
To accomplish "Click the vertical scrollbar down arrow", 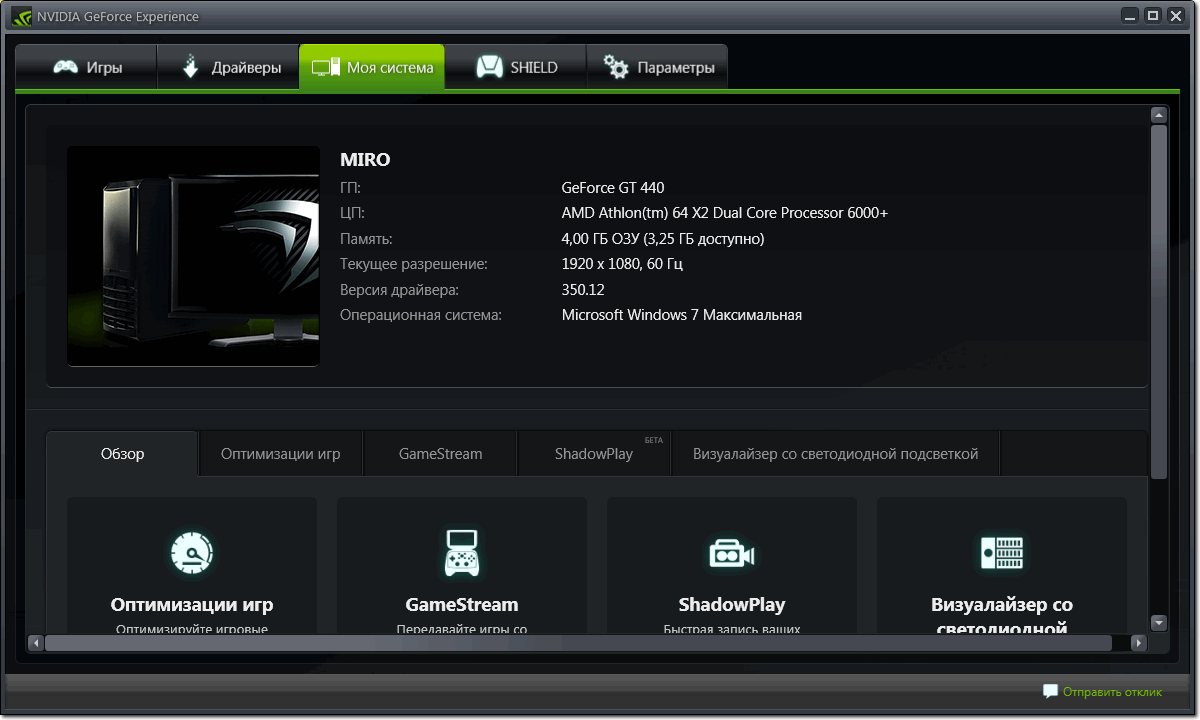I will click(1159, 623).
